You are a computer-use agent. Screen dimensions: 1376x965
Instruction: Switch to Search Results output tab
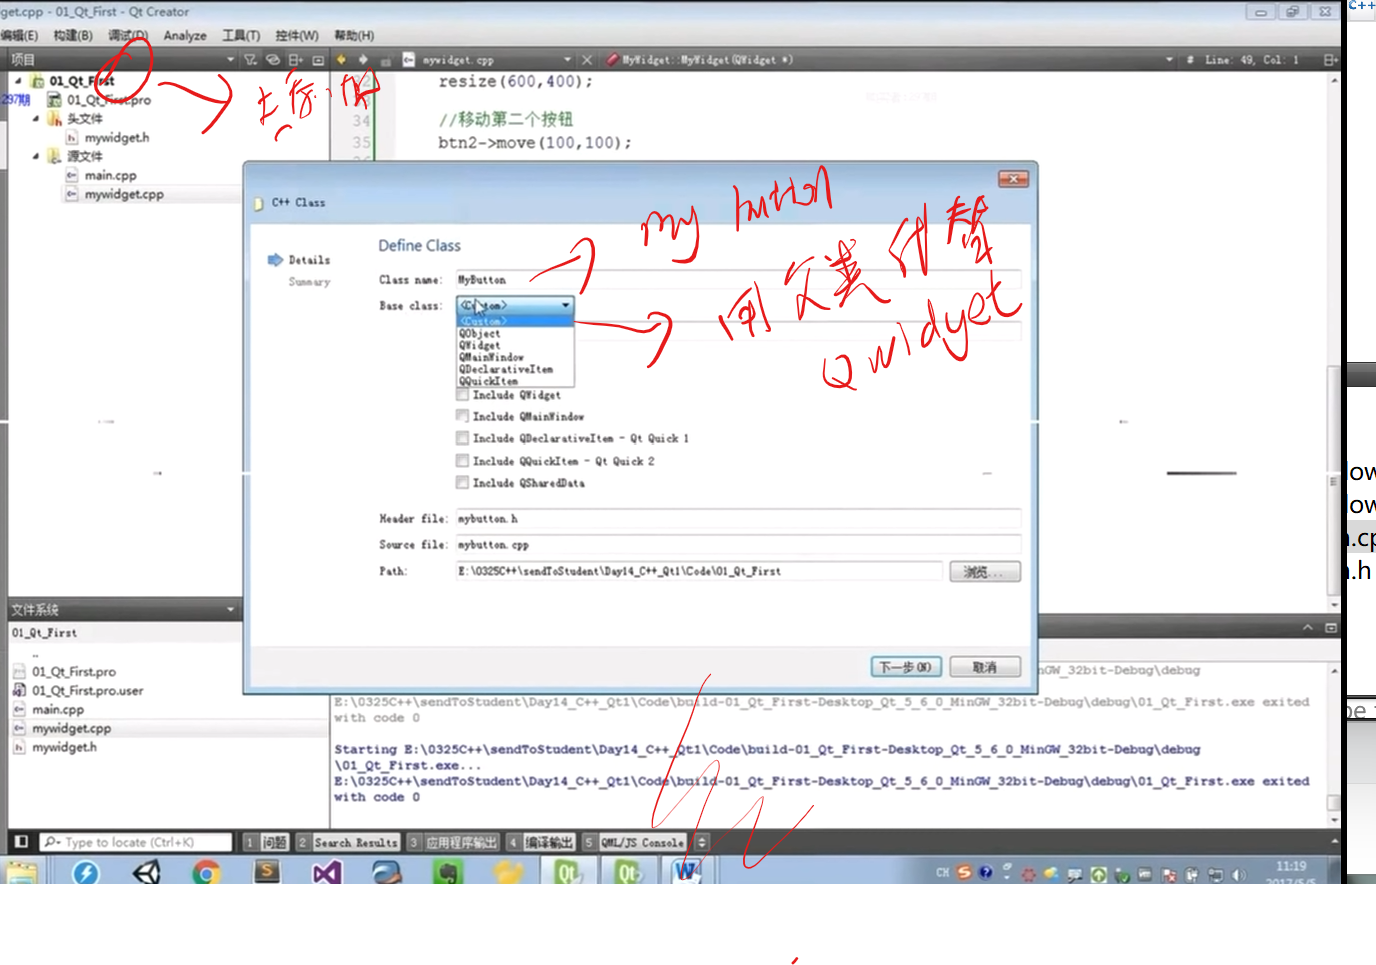(348, 842)
